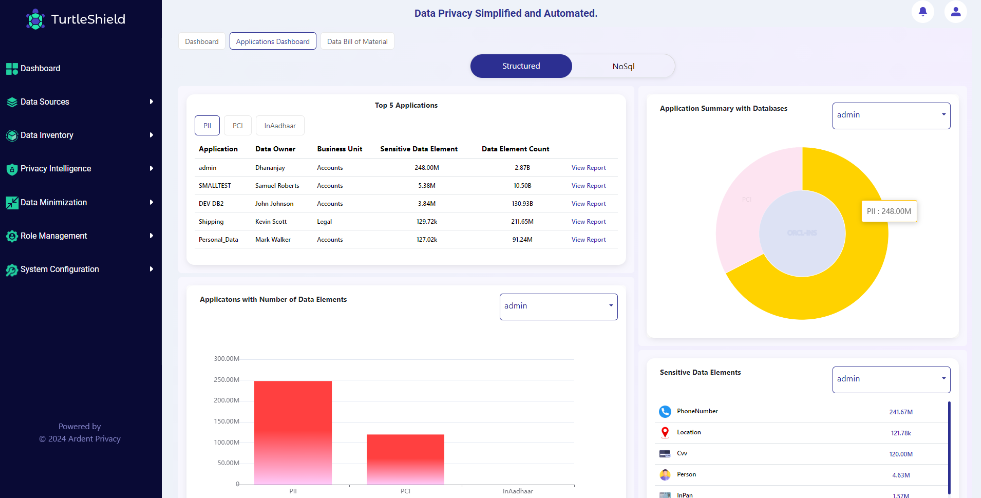981x498 pixels.
Task: Click the PCI bar in the chart
Action: pos(405,459)
